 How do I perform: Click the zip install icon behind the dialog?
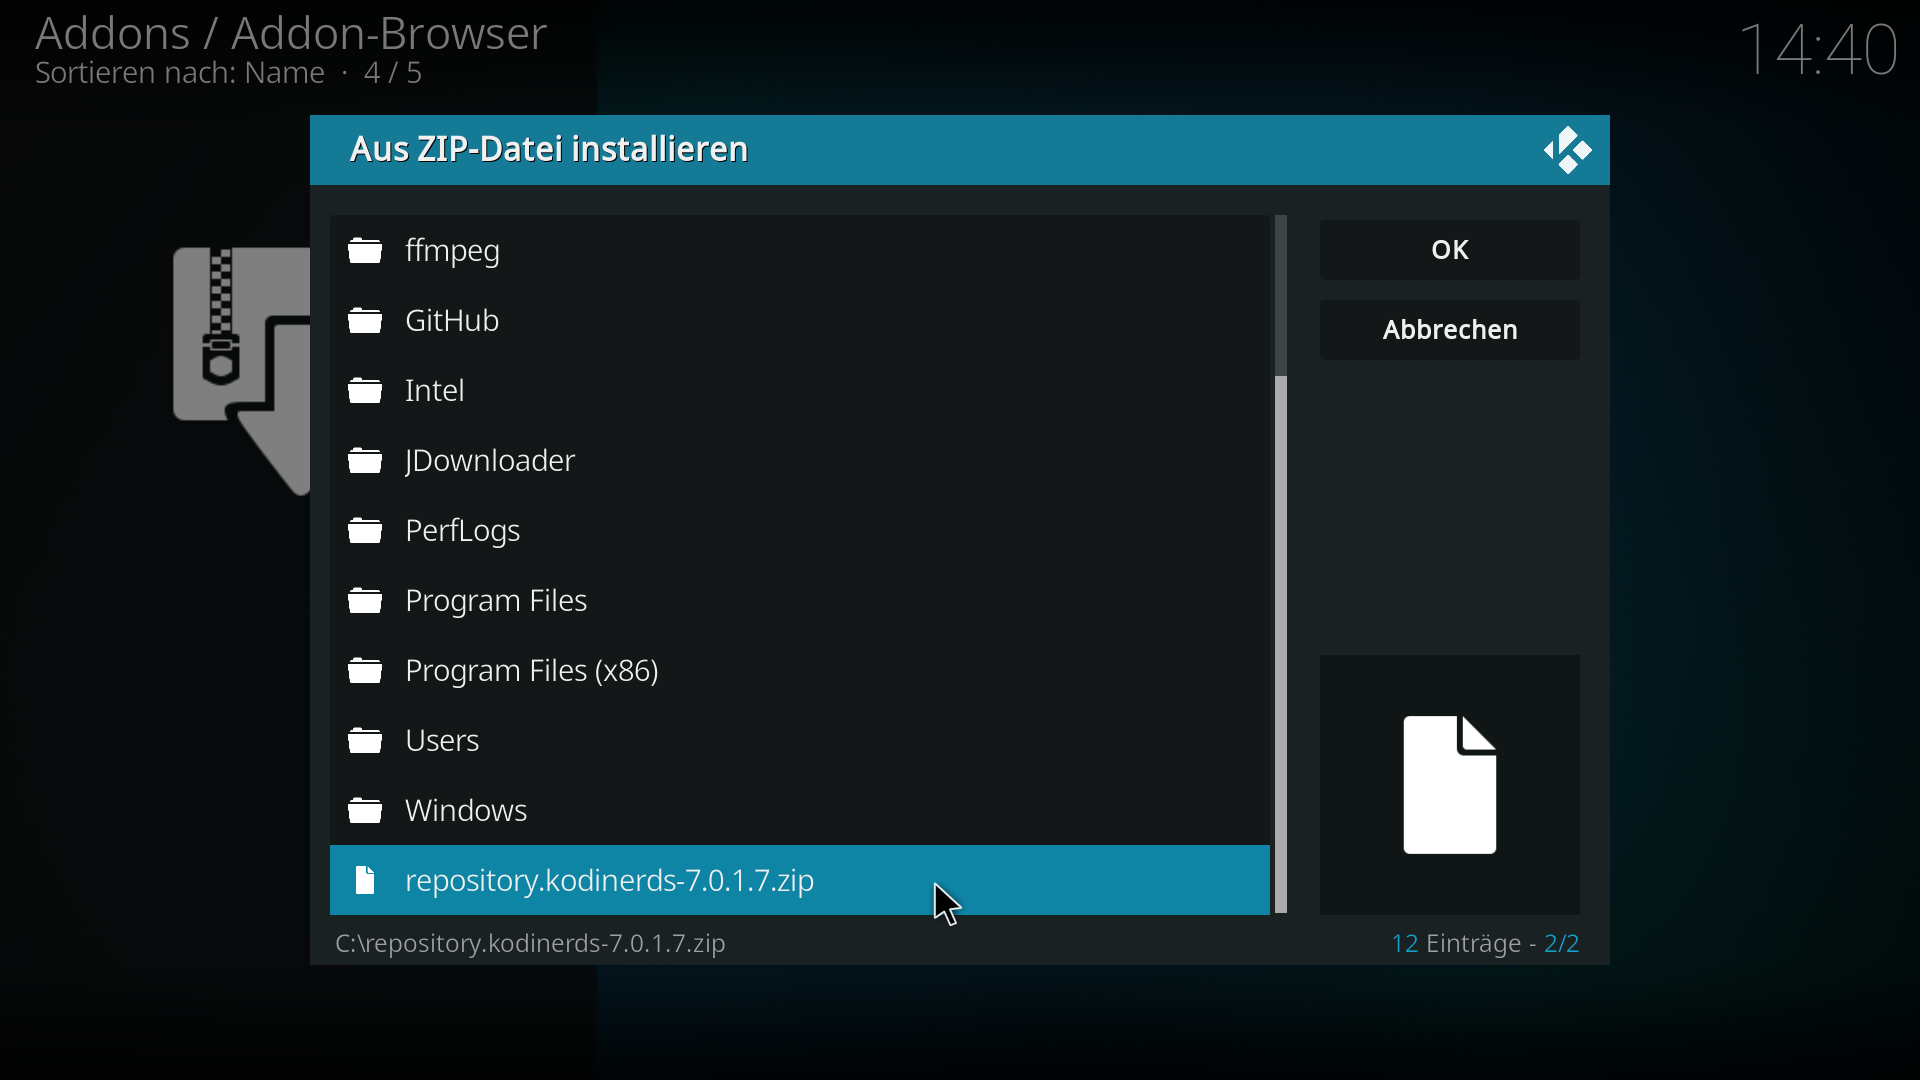coord(241,370)
